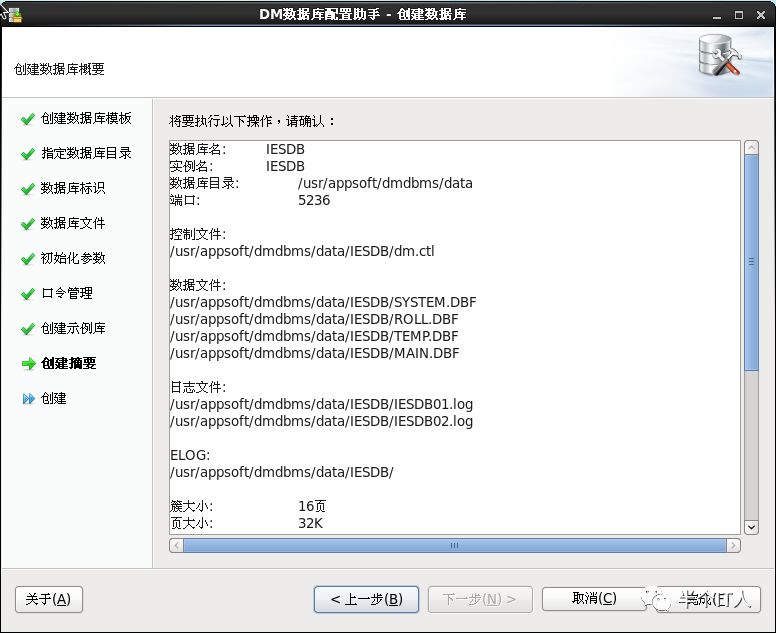Click the path line under ELOG:
776x633 pixels.
coord(282,472)
